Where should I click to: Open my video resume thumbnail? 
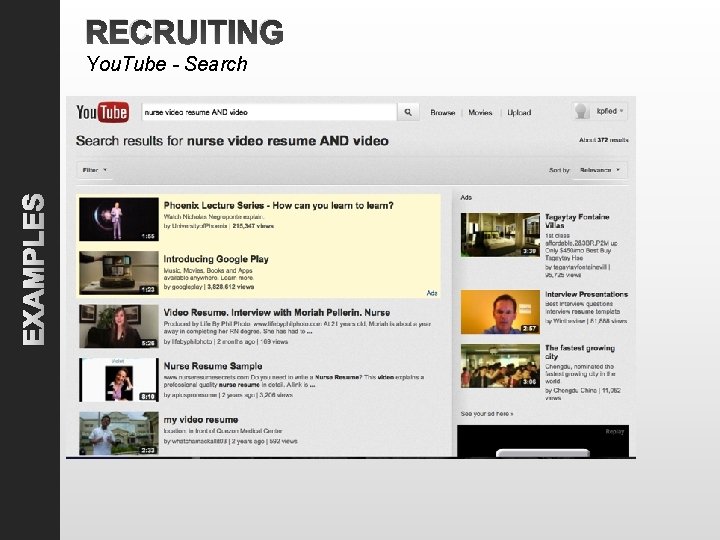point(119,433)
